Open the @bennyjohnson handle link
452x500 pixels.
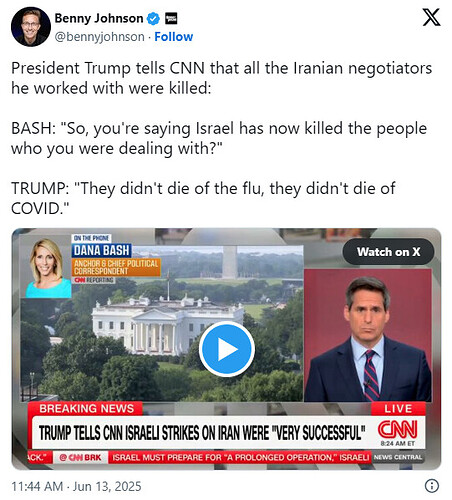pos(99,37)
